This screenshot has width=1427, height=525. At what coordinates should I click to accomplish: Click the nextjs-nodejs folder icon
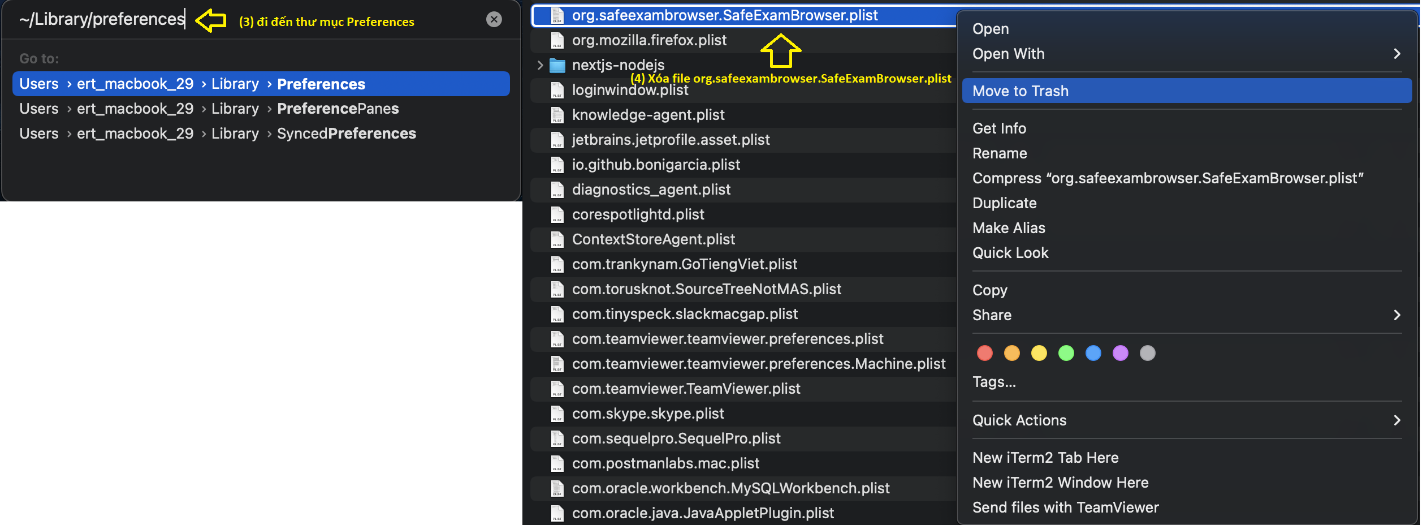click(x=557, y=66)
